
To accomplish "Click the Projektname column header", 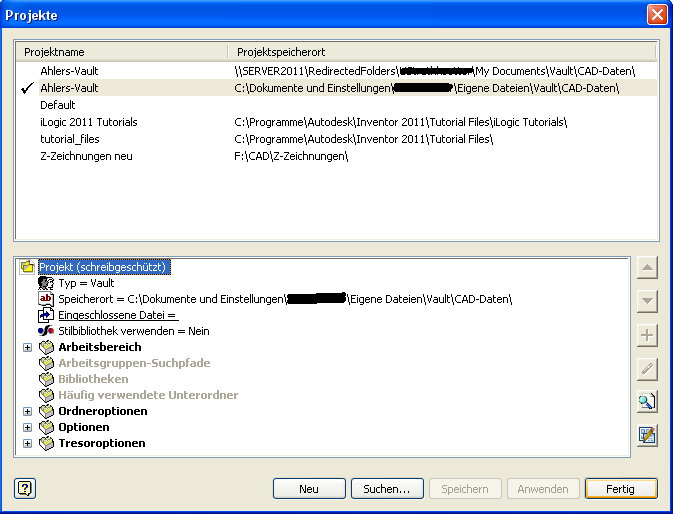I will pos(122,52).
